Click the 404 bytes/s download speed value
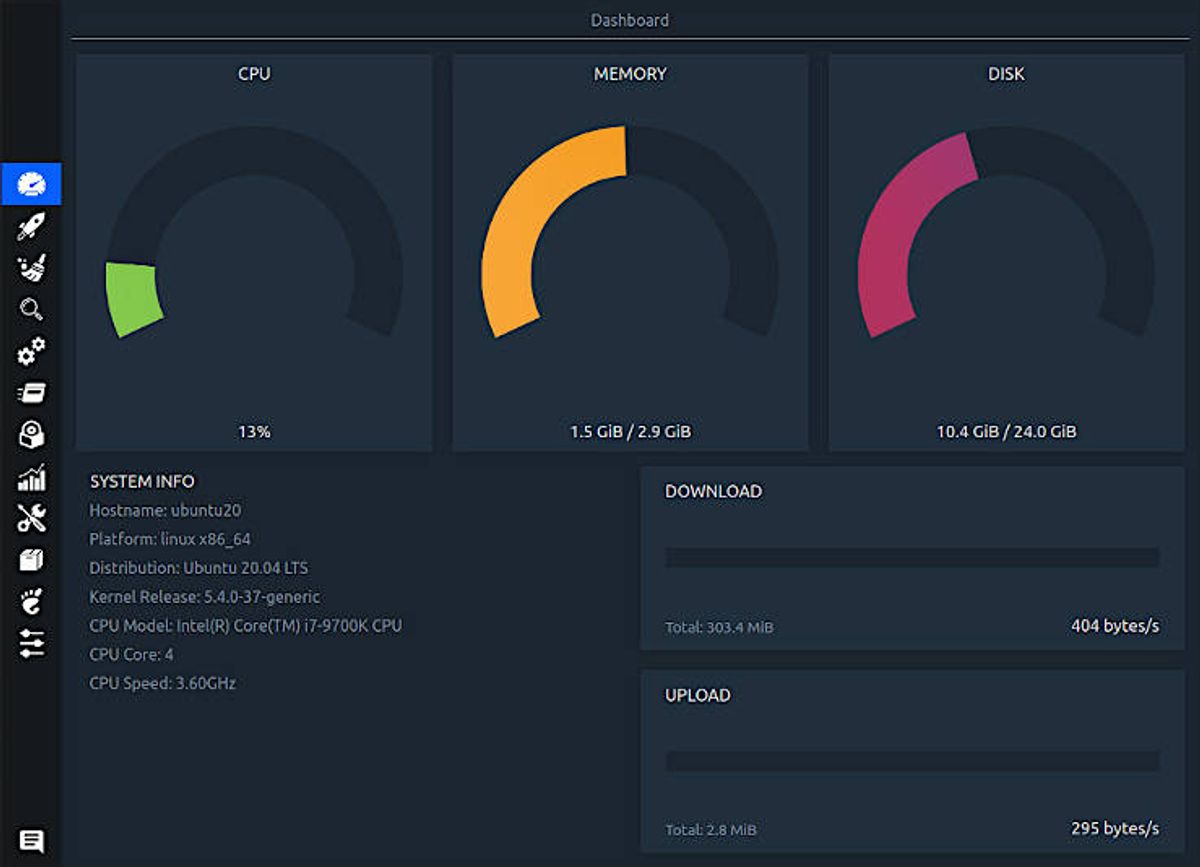This screenshot has width=1200, height=867. click(x=1118, y=626)
